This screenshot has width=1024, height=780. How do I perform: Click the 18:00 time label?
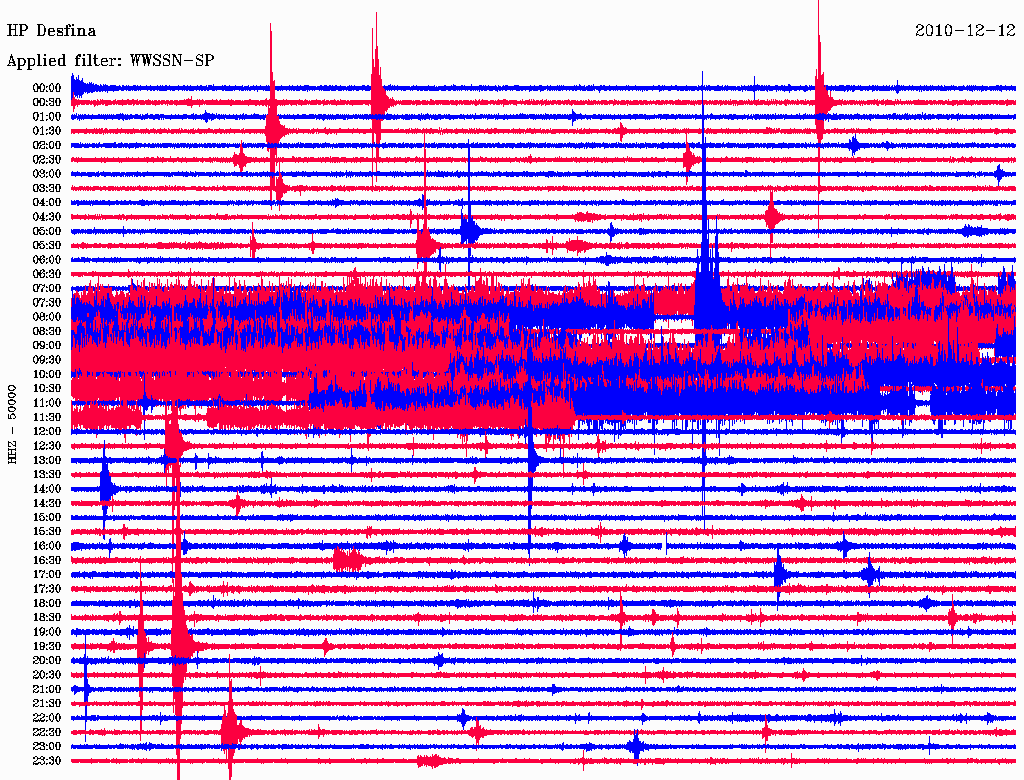(x=47, y=604)
